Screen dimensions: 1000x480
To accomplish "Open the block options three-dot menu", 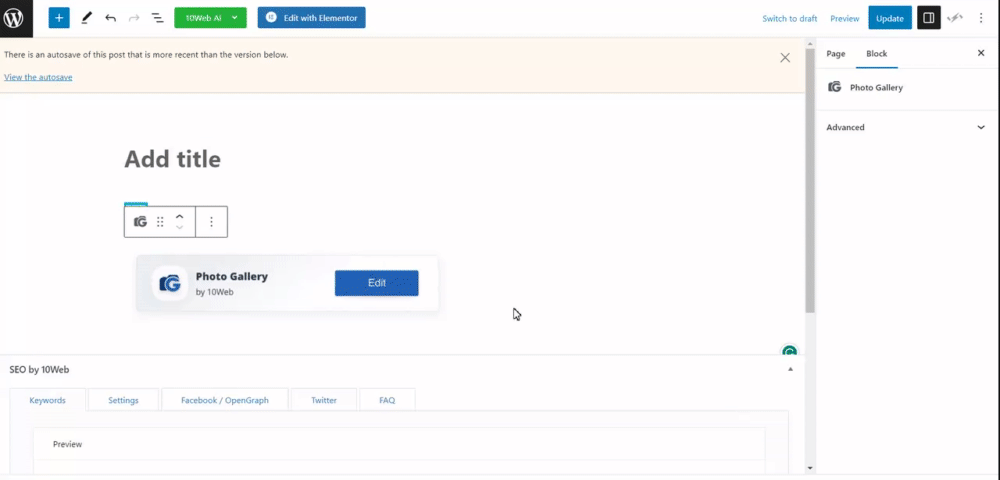I will click(212, 222).
